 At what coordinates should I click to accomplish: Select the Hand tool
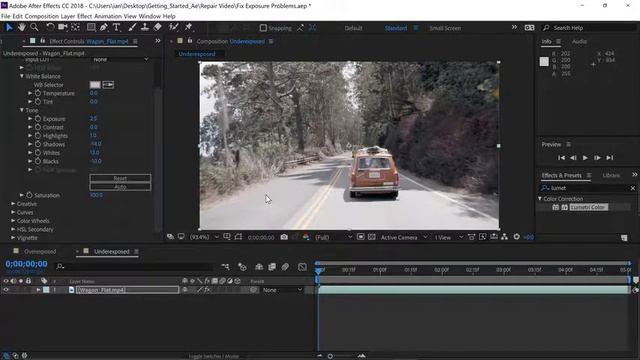pos(21,27)
